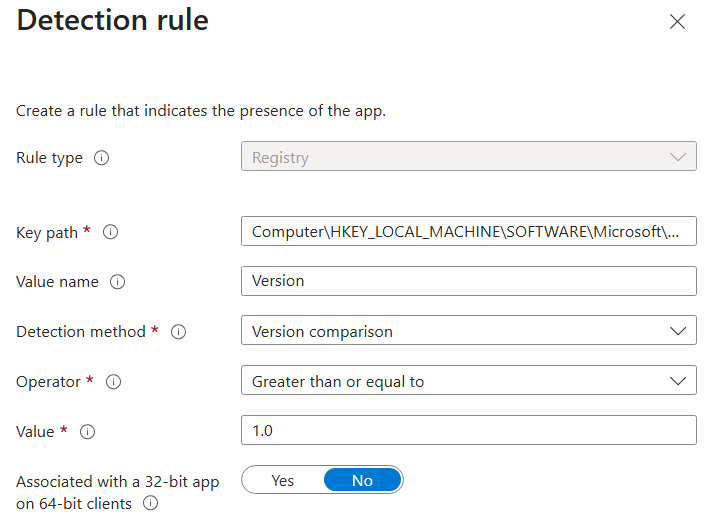Click the info icon beside Value
The image size is (711, 520).
coord(88,432)
